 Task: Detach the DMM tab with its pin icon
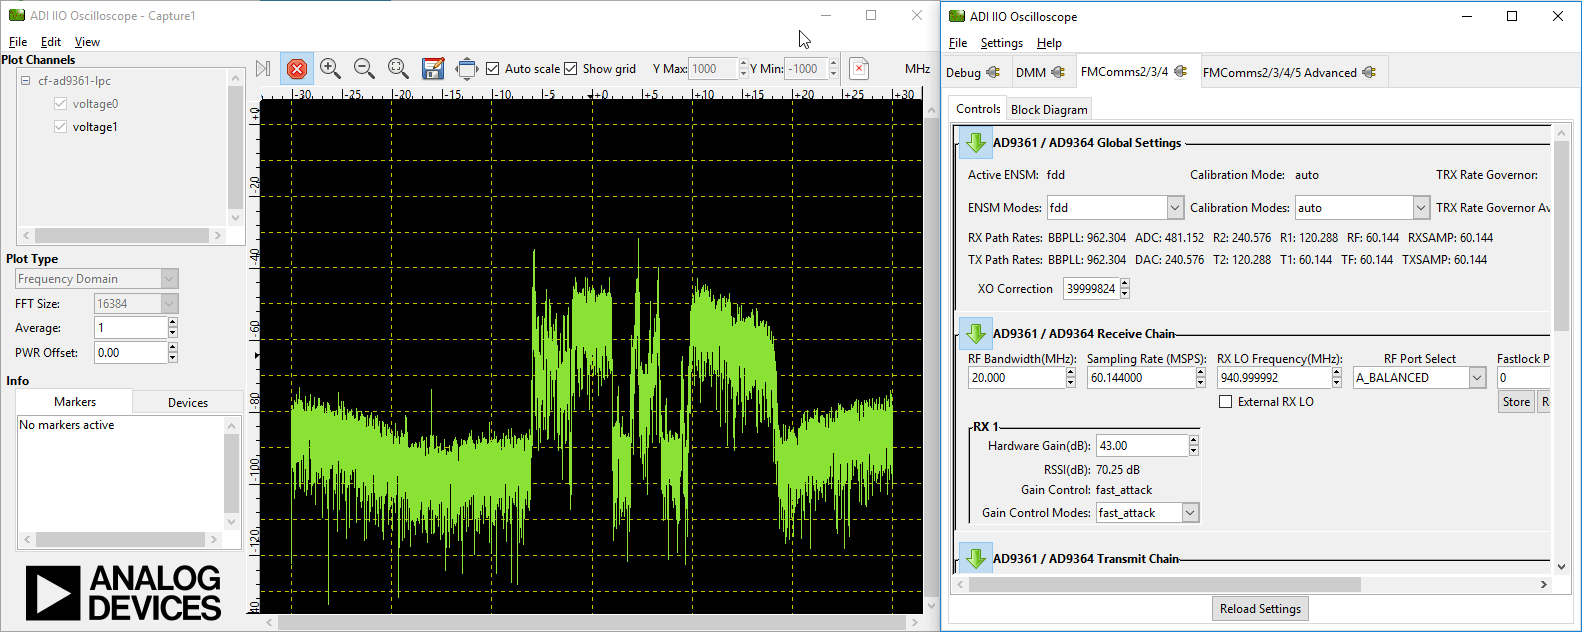(1058, 72)
